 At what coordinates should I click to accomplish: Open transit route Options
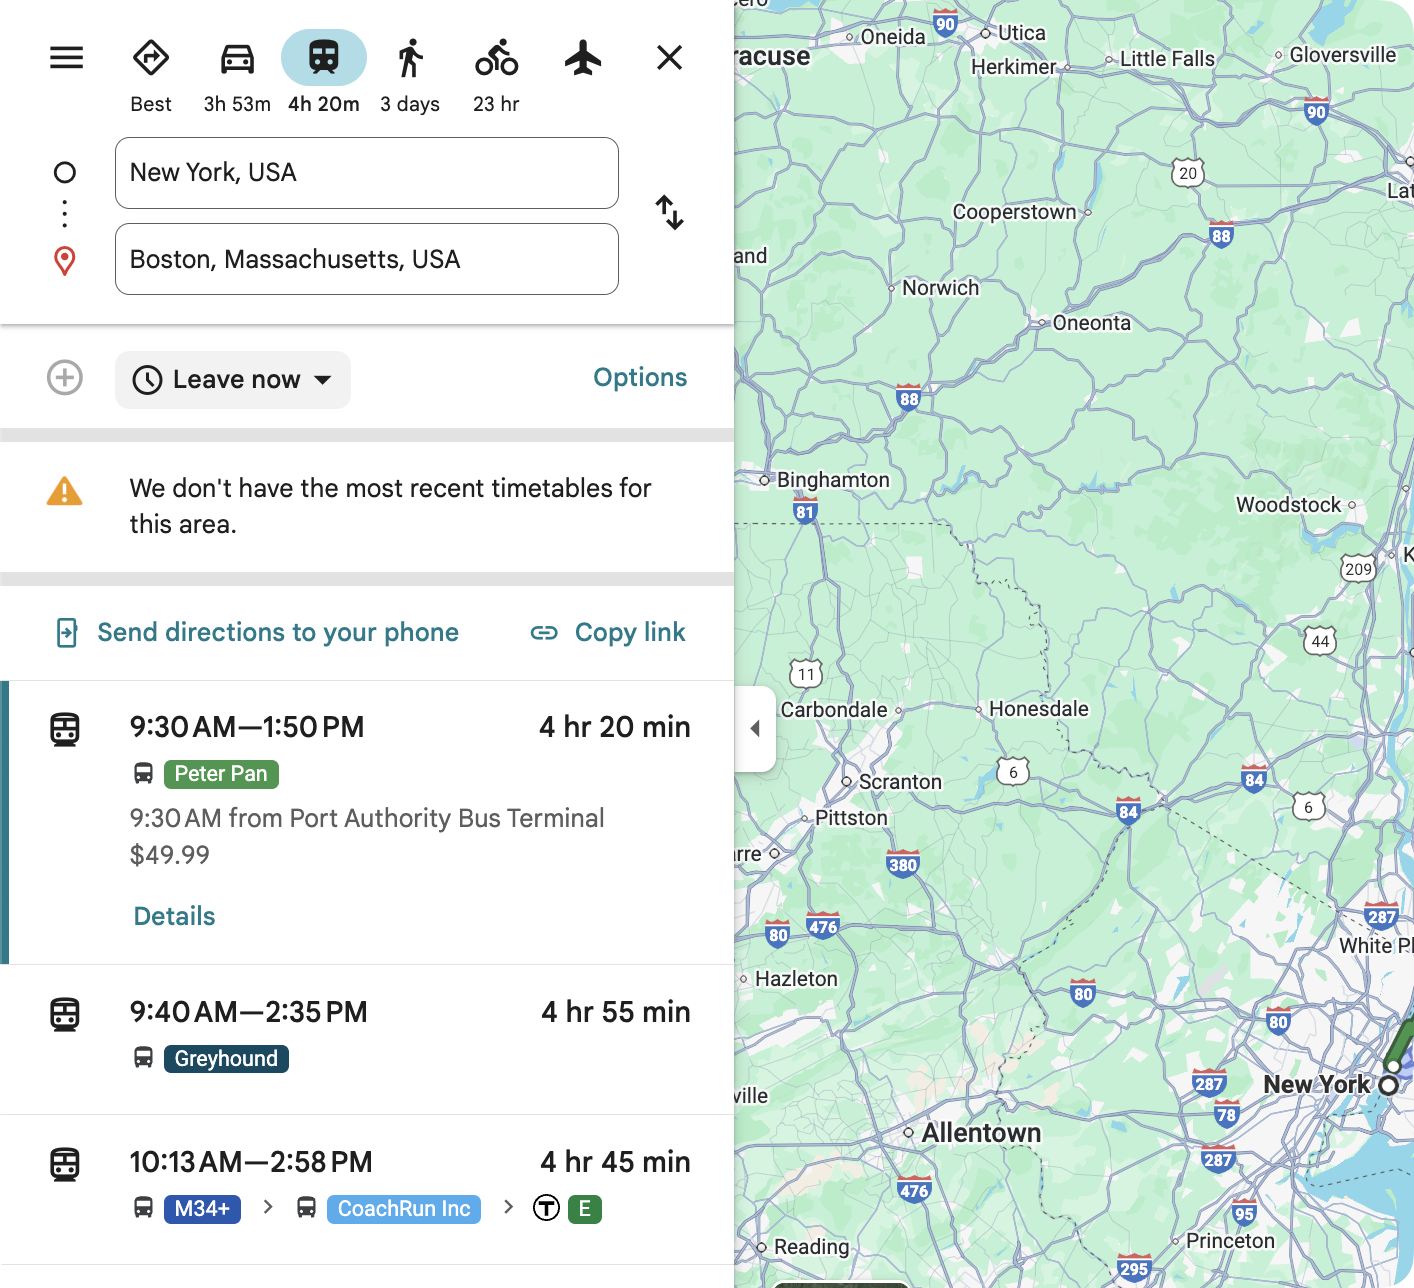[640, 378]
